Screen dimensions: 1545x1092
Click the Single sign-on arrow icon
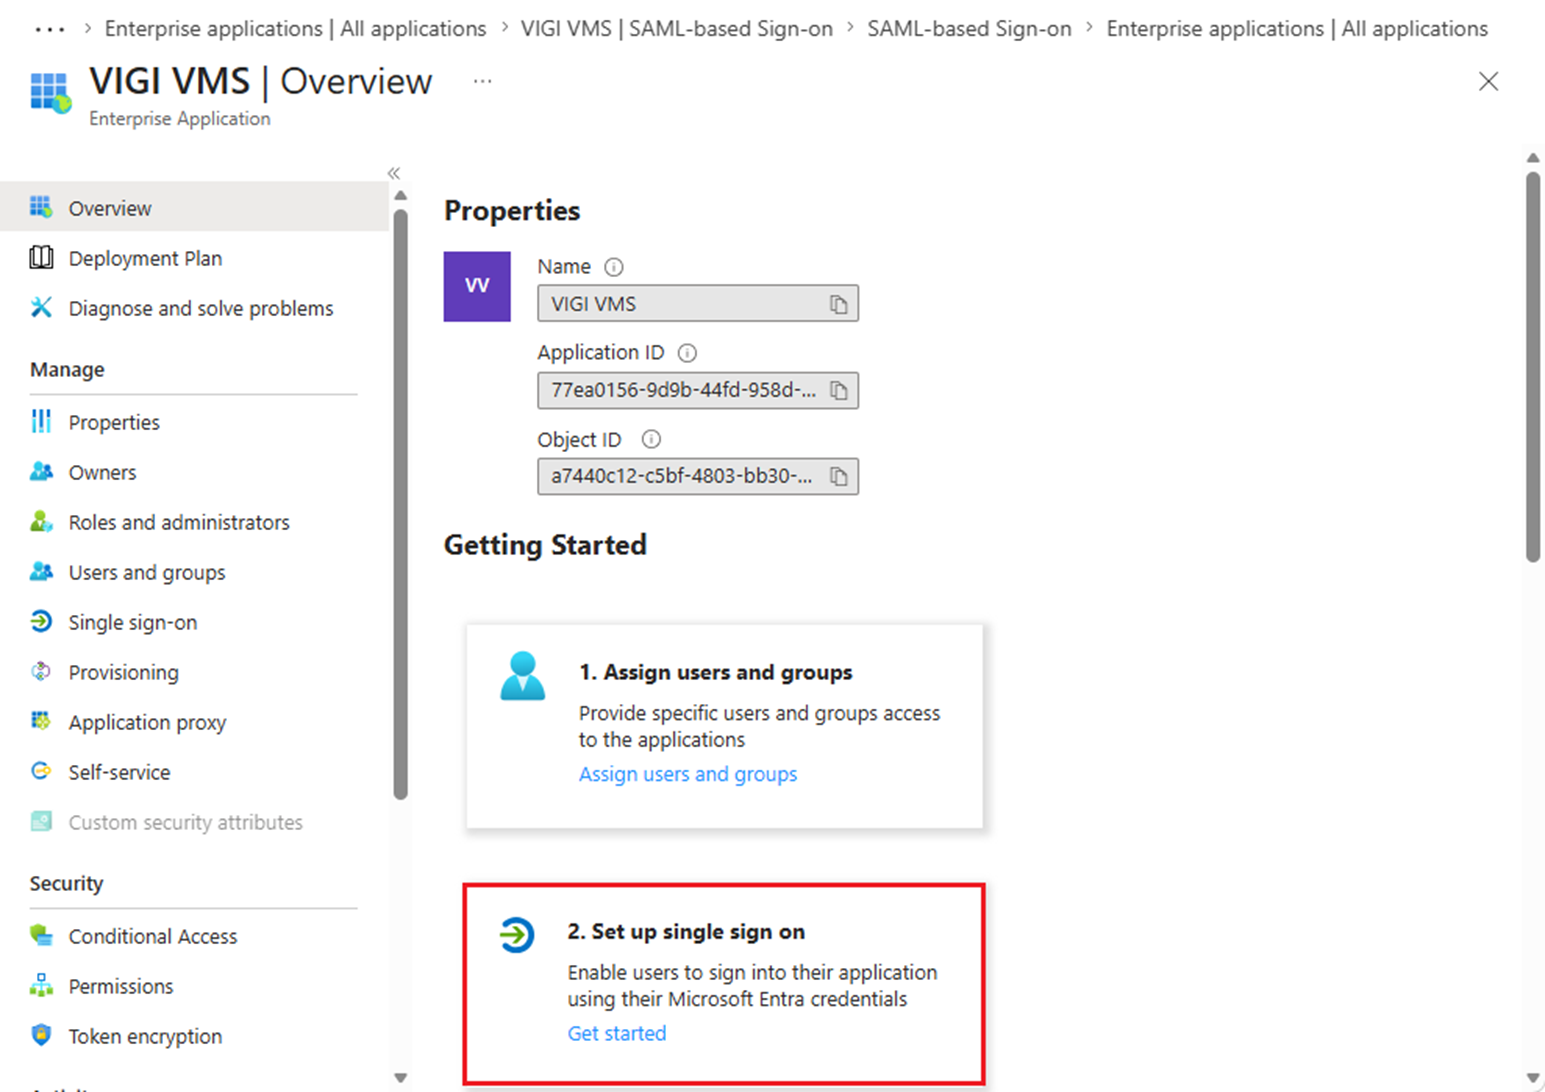click(41, 621)
